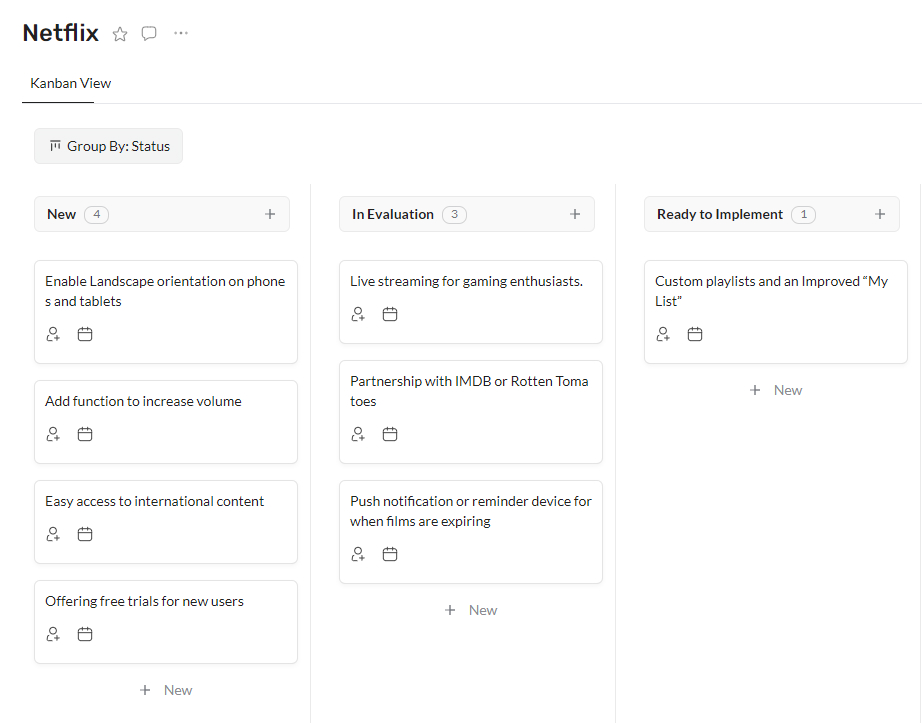Open Add function to increase volume card title
This screenshot has height=723, width=922.
point(143,401)
